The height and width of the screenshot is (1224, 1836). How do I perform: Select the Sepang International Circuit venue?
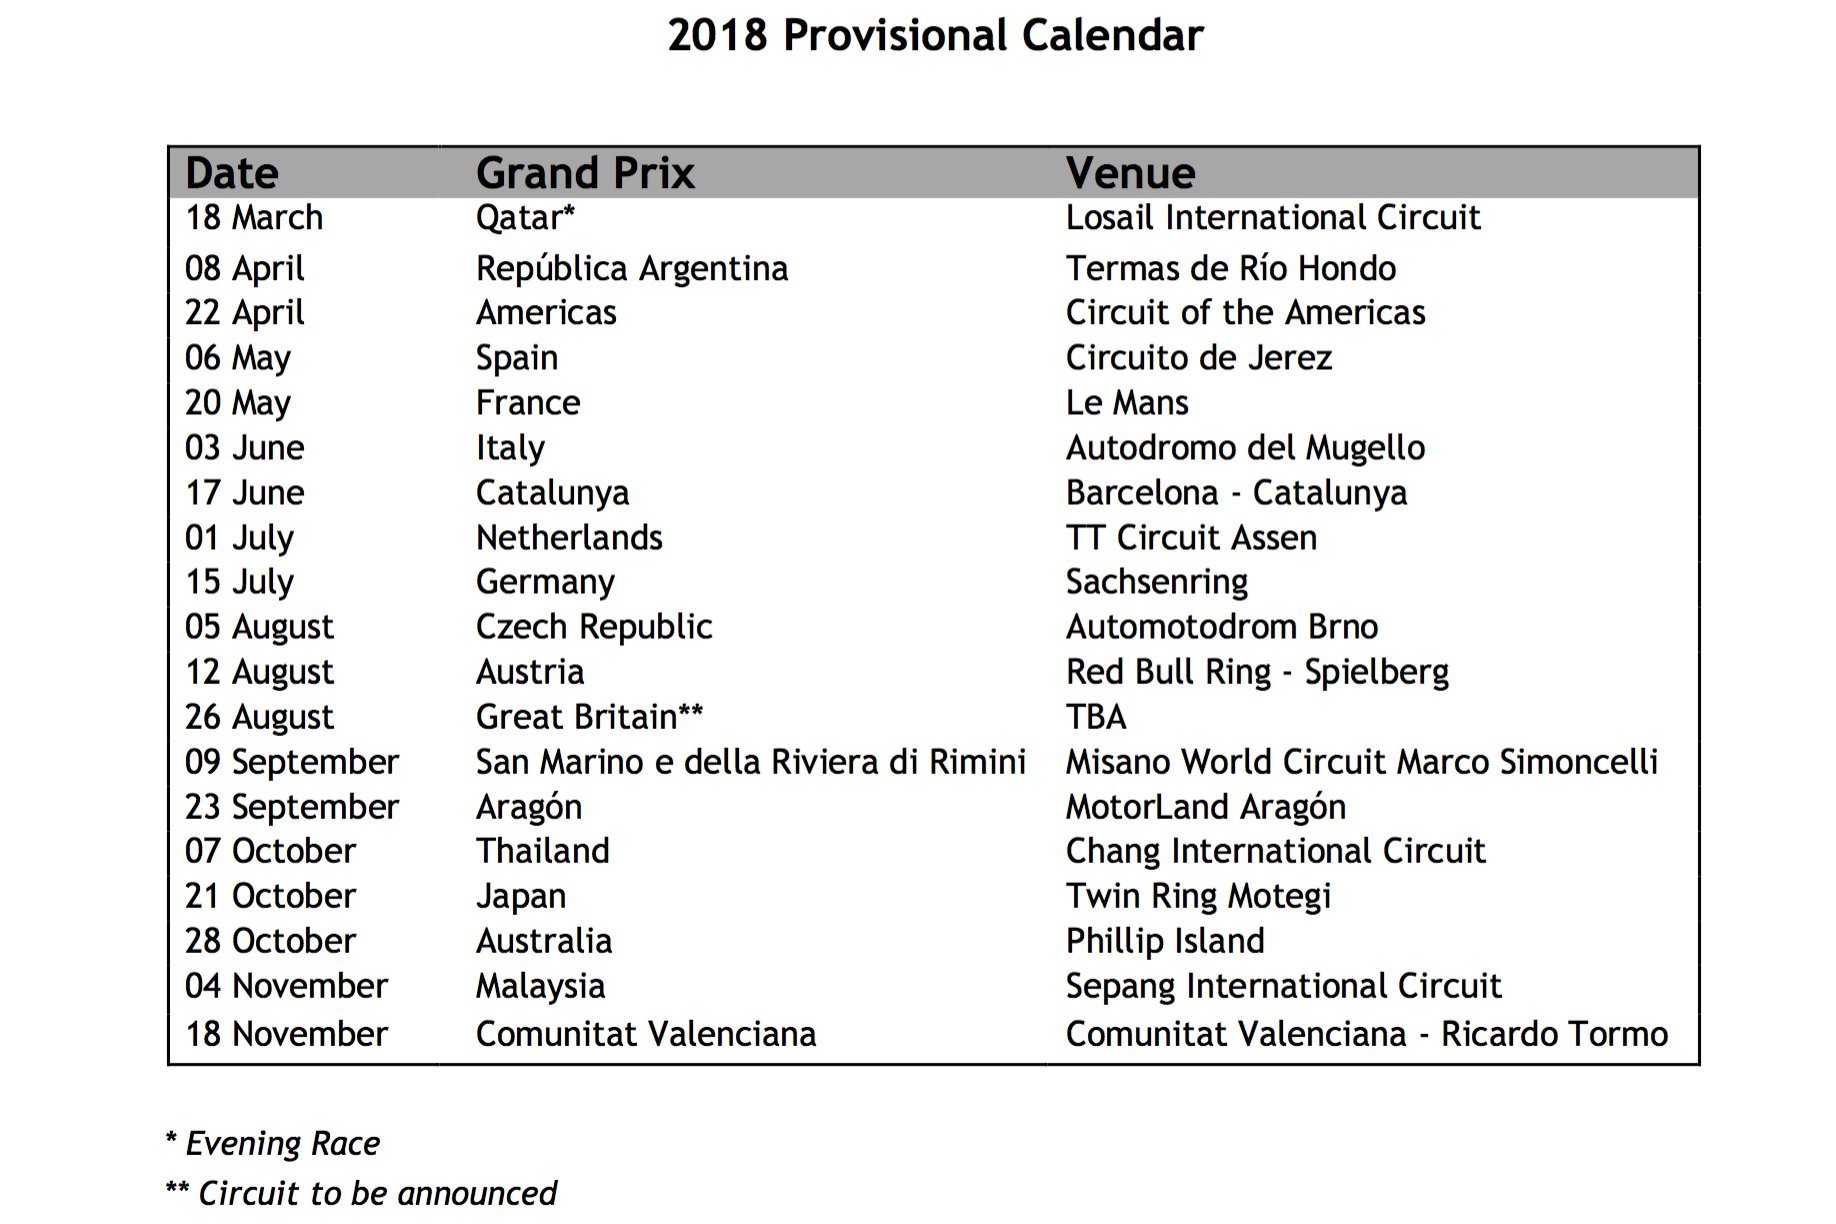(x=1283, y=986)
